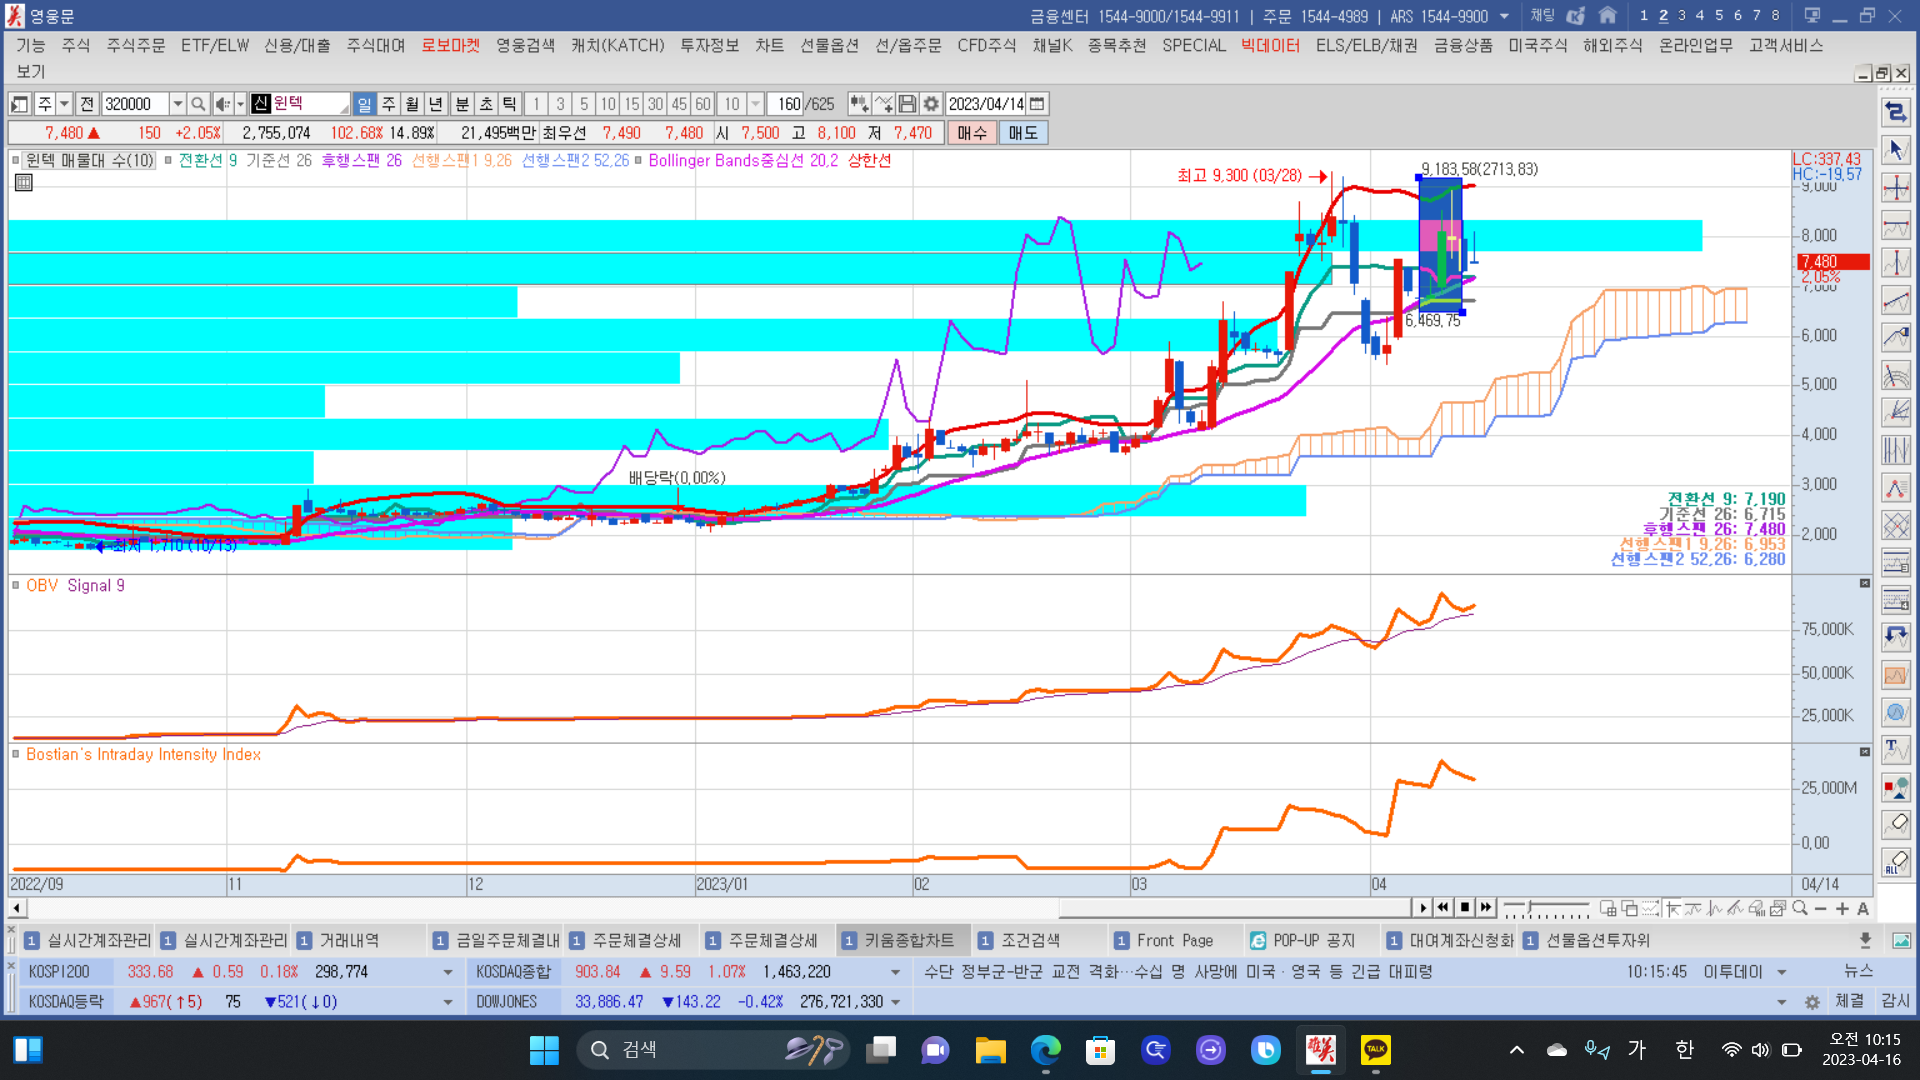This screenshot has height=1080, width=1920.
Task: Click the stock search magnifier icon
Action: tap(198, 104)
